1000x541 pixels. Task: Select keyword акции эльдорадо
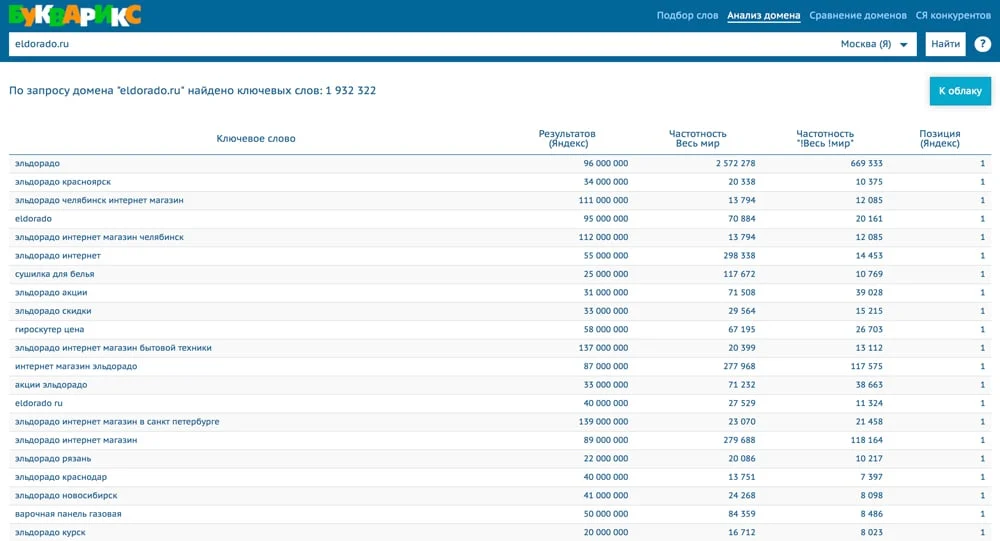tap(51, 385)
